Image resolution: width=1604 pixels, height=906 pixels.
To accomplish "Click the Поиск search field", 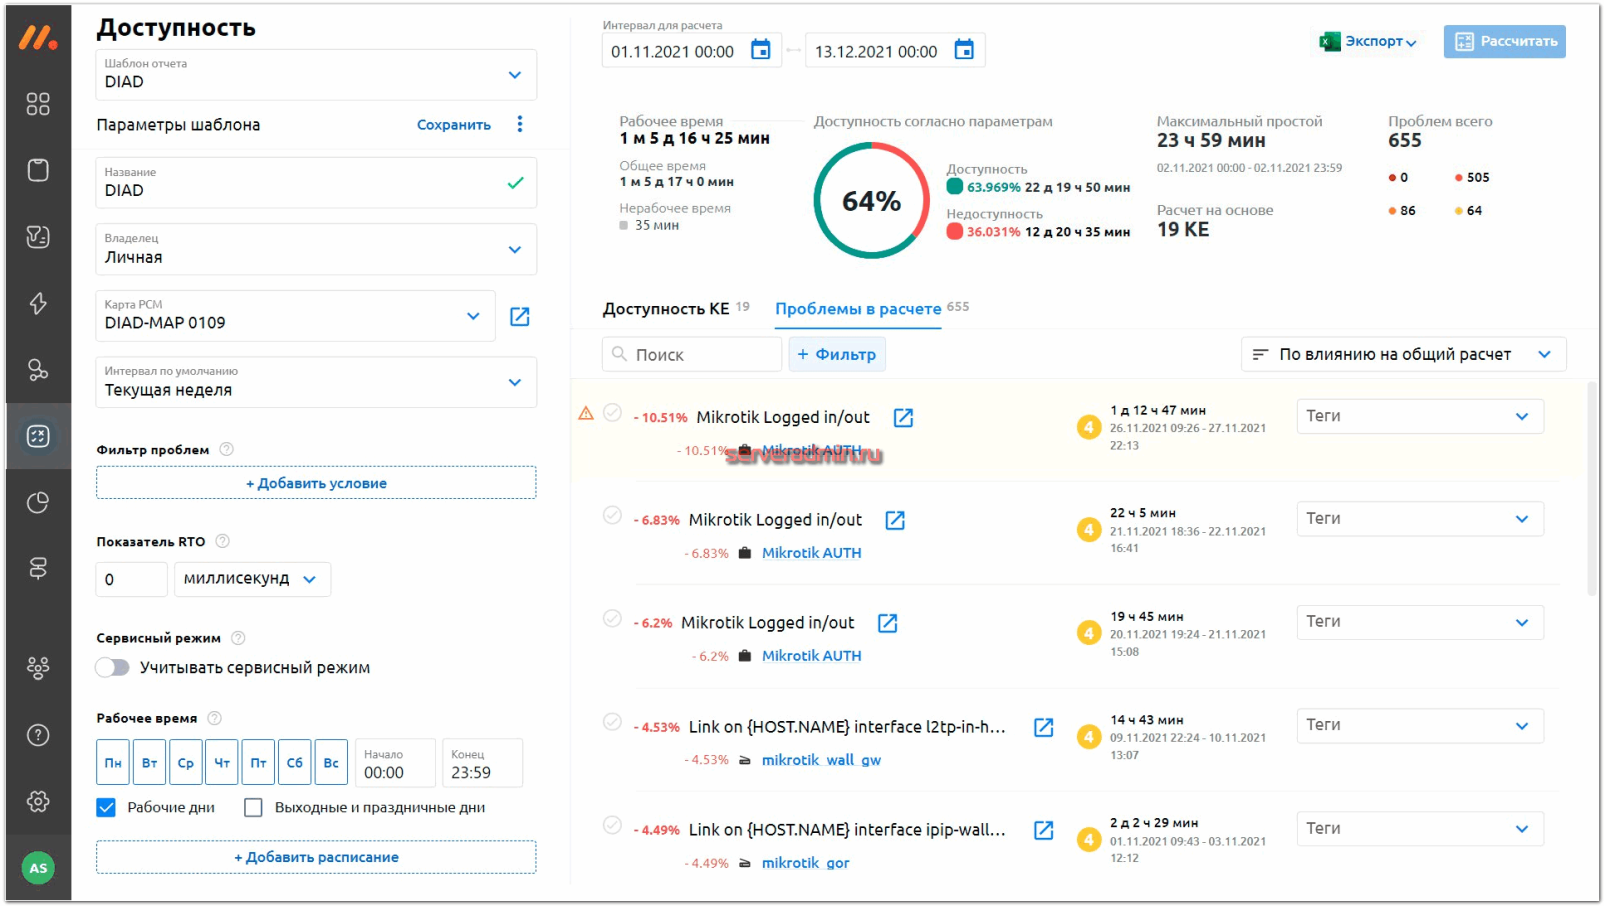I will pos(692,354).
